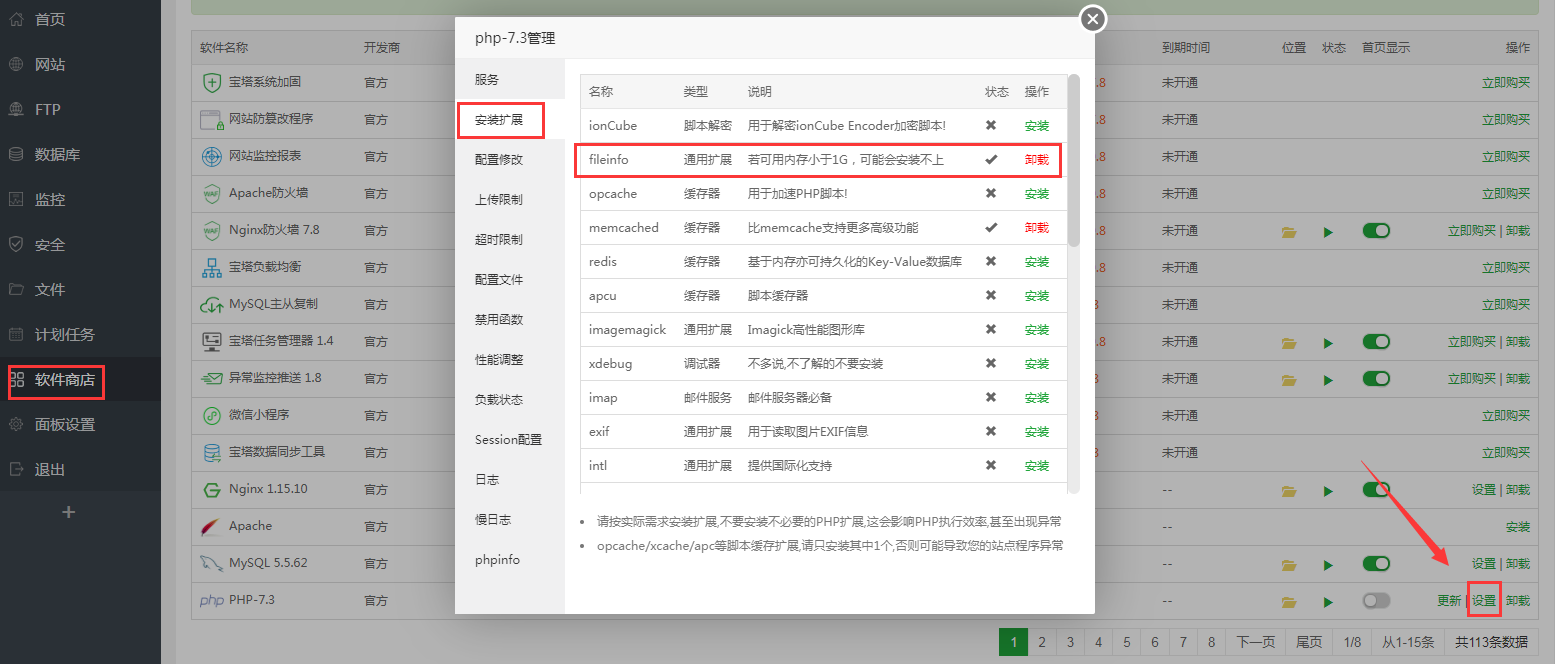Click the extension list vertical scrollbar
The image size is (1555, 664).
pyautogui.click(x=1074, y=160)
